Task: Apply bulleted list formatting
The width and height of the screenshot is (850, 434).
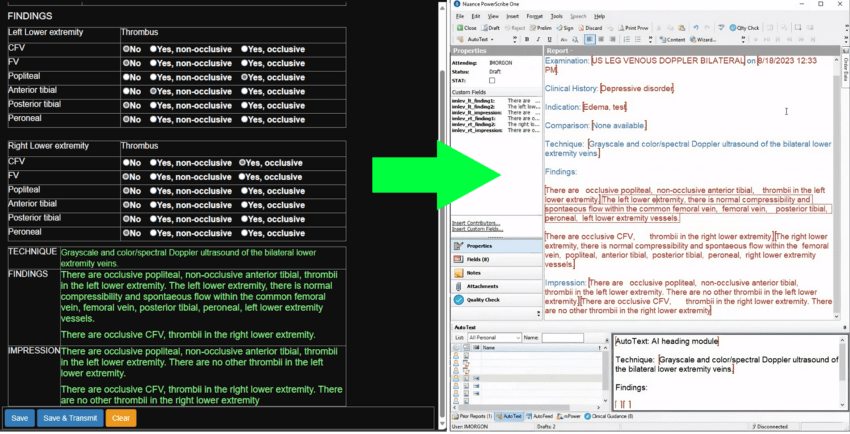Action: pyautogui.click(x=638, y=40)
